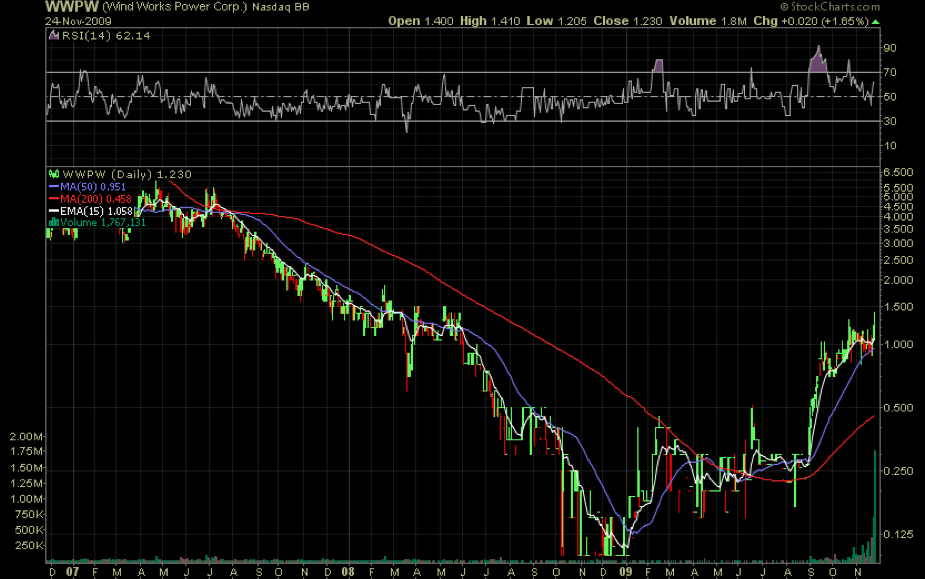Click the 07 year marker on time axis
Screen dimensions: 925x579
click(x=72, y=572)
